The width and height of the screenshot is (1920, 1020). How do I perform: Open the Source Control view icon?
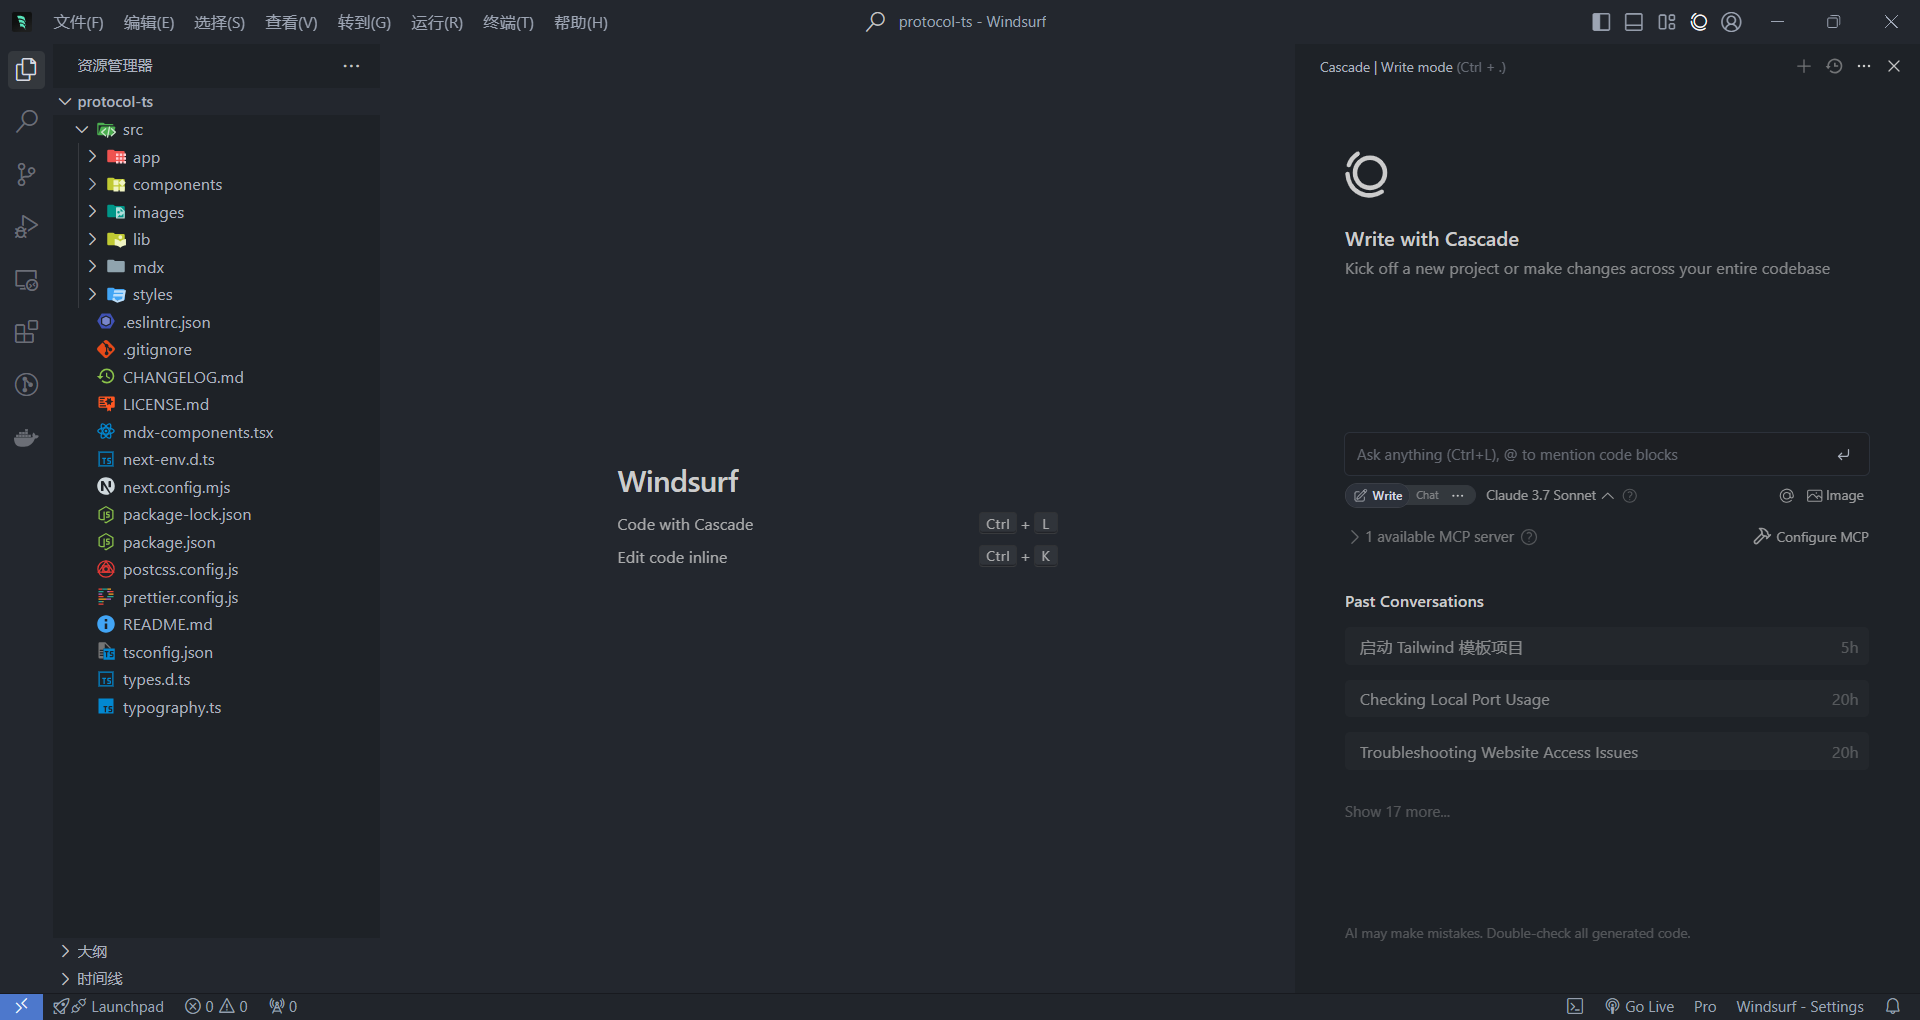pos(26,175)
